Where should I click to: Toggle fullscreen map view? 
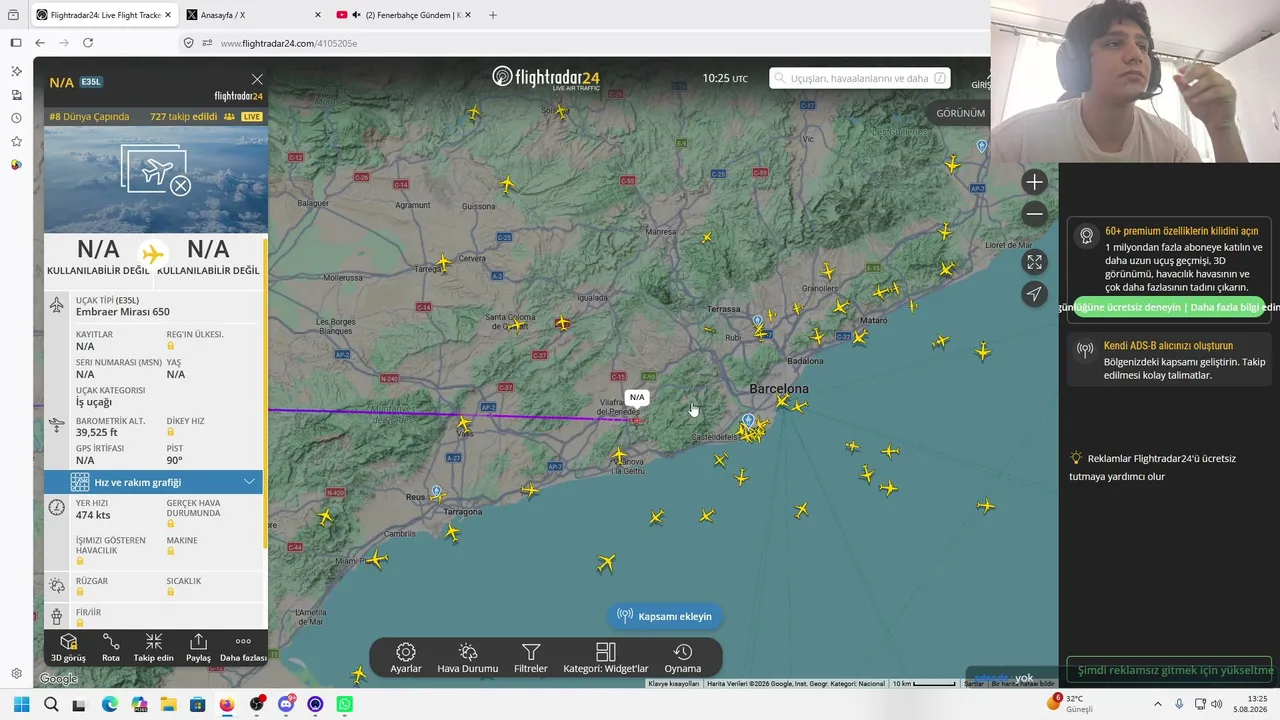pos(1034,262)
